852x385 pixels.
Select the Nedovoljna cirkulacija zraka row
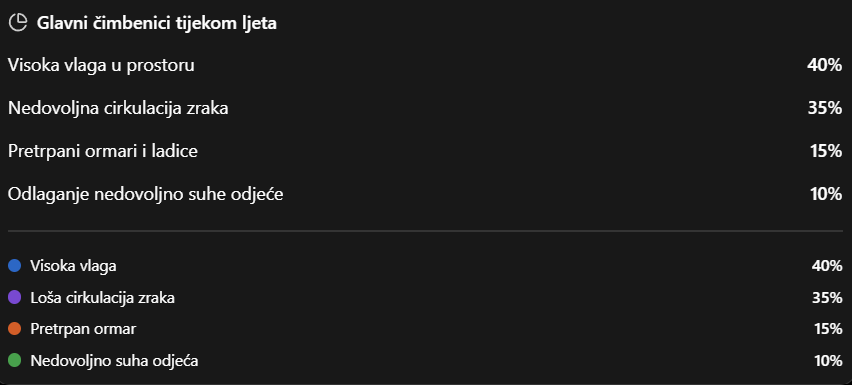tap(425, 108)
